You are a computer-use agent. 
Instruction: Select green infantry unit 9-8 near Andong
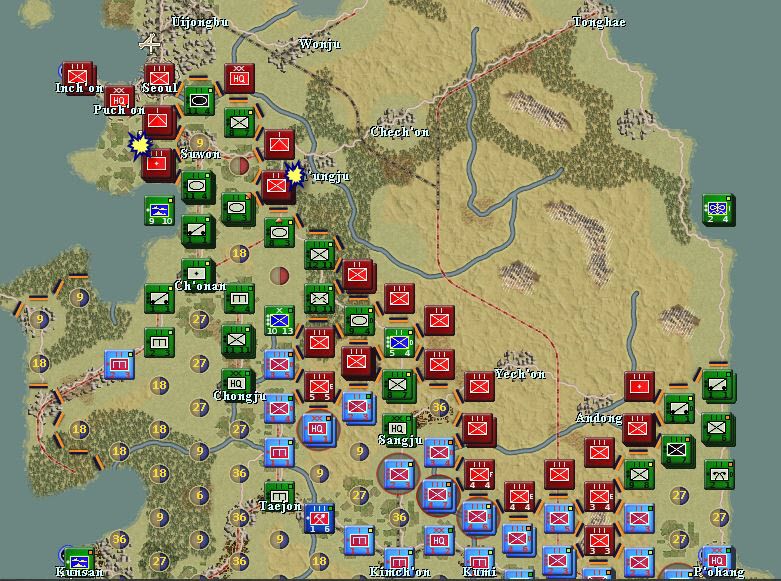click(x=639, y=474)
